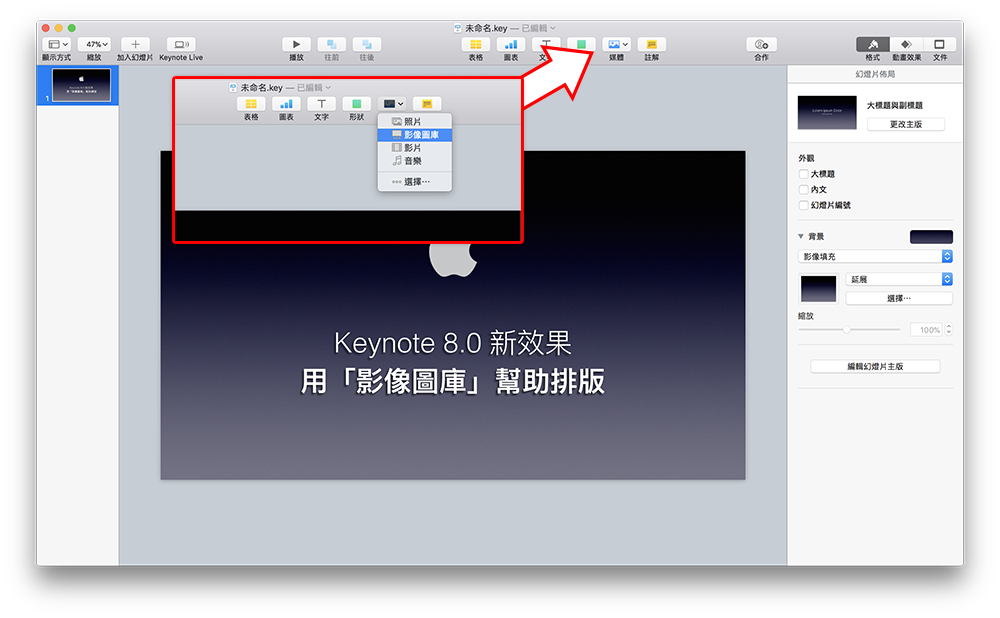Open the 格式 format inspector

pos(872,44)
